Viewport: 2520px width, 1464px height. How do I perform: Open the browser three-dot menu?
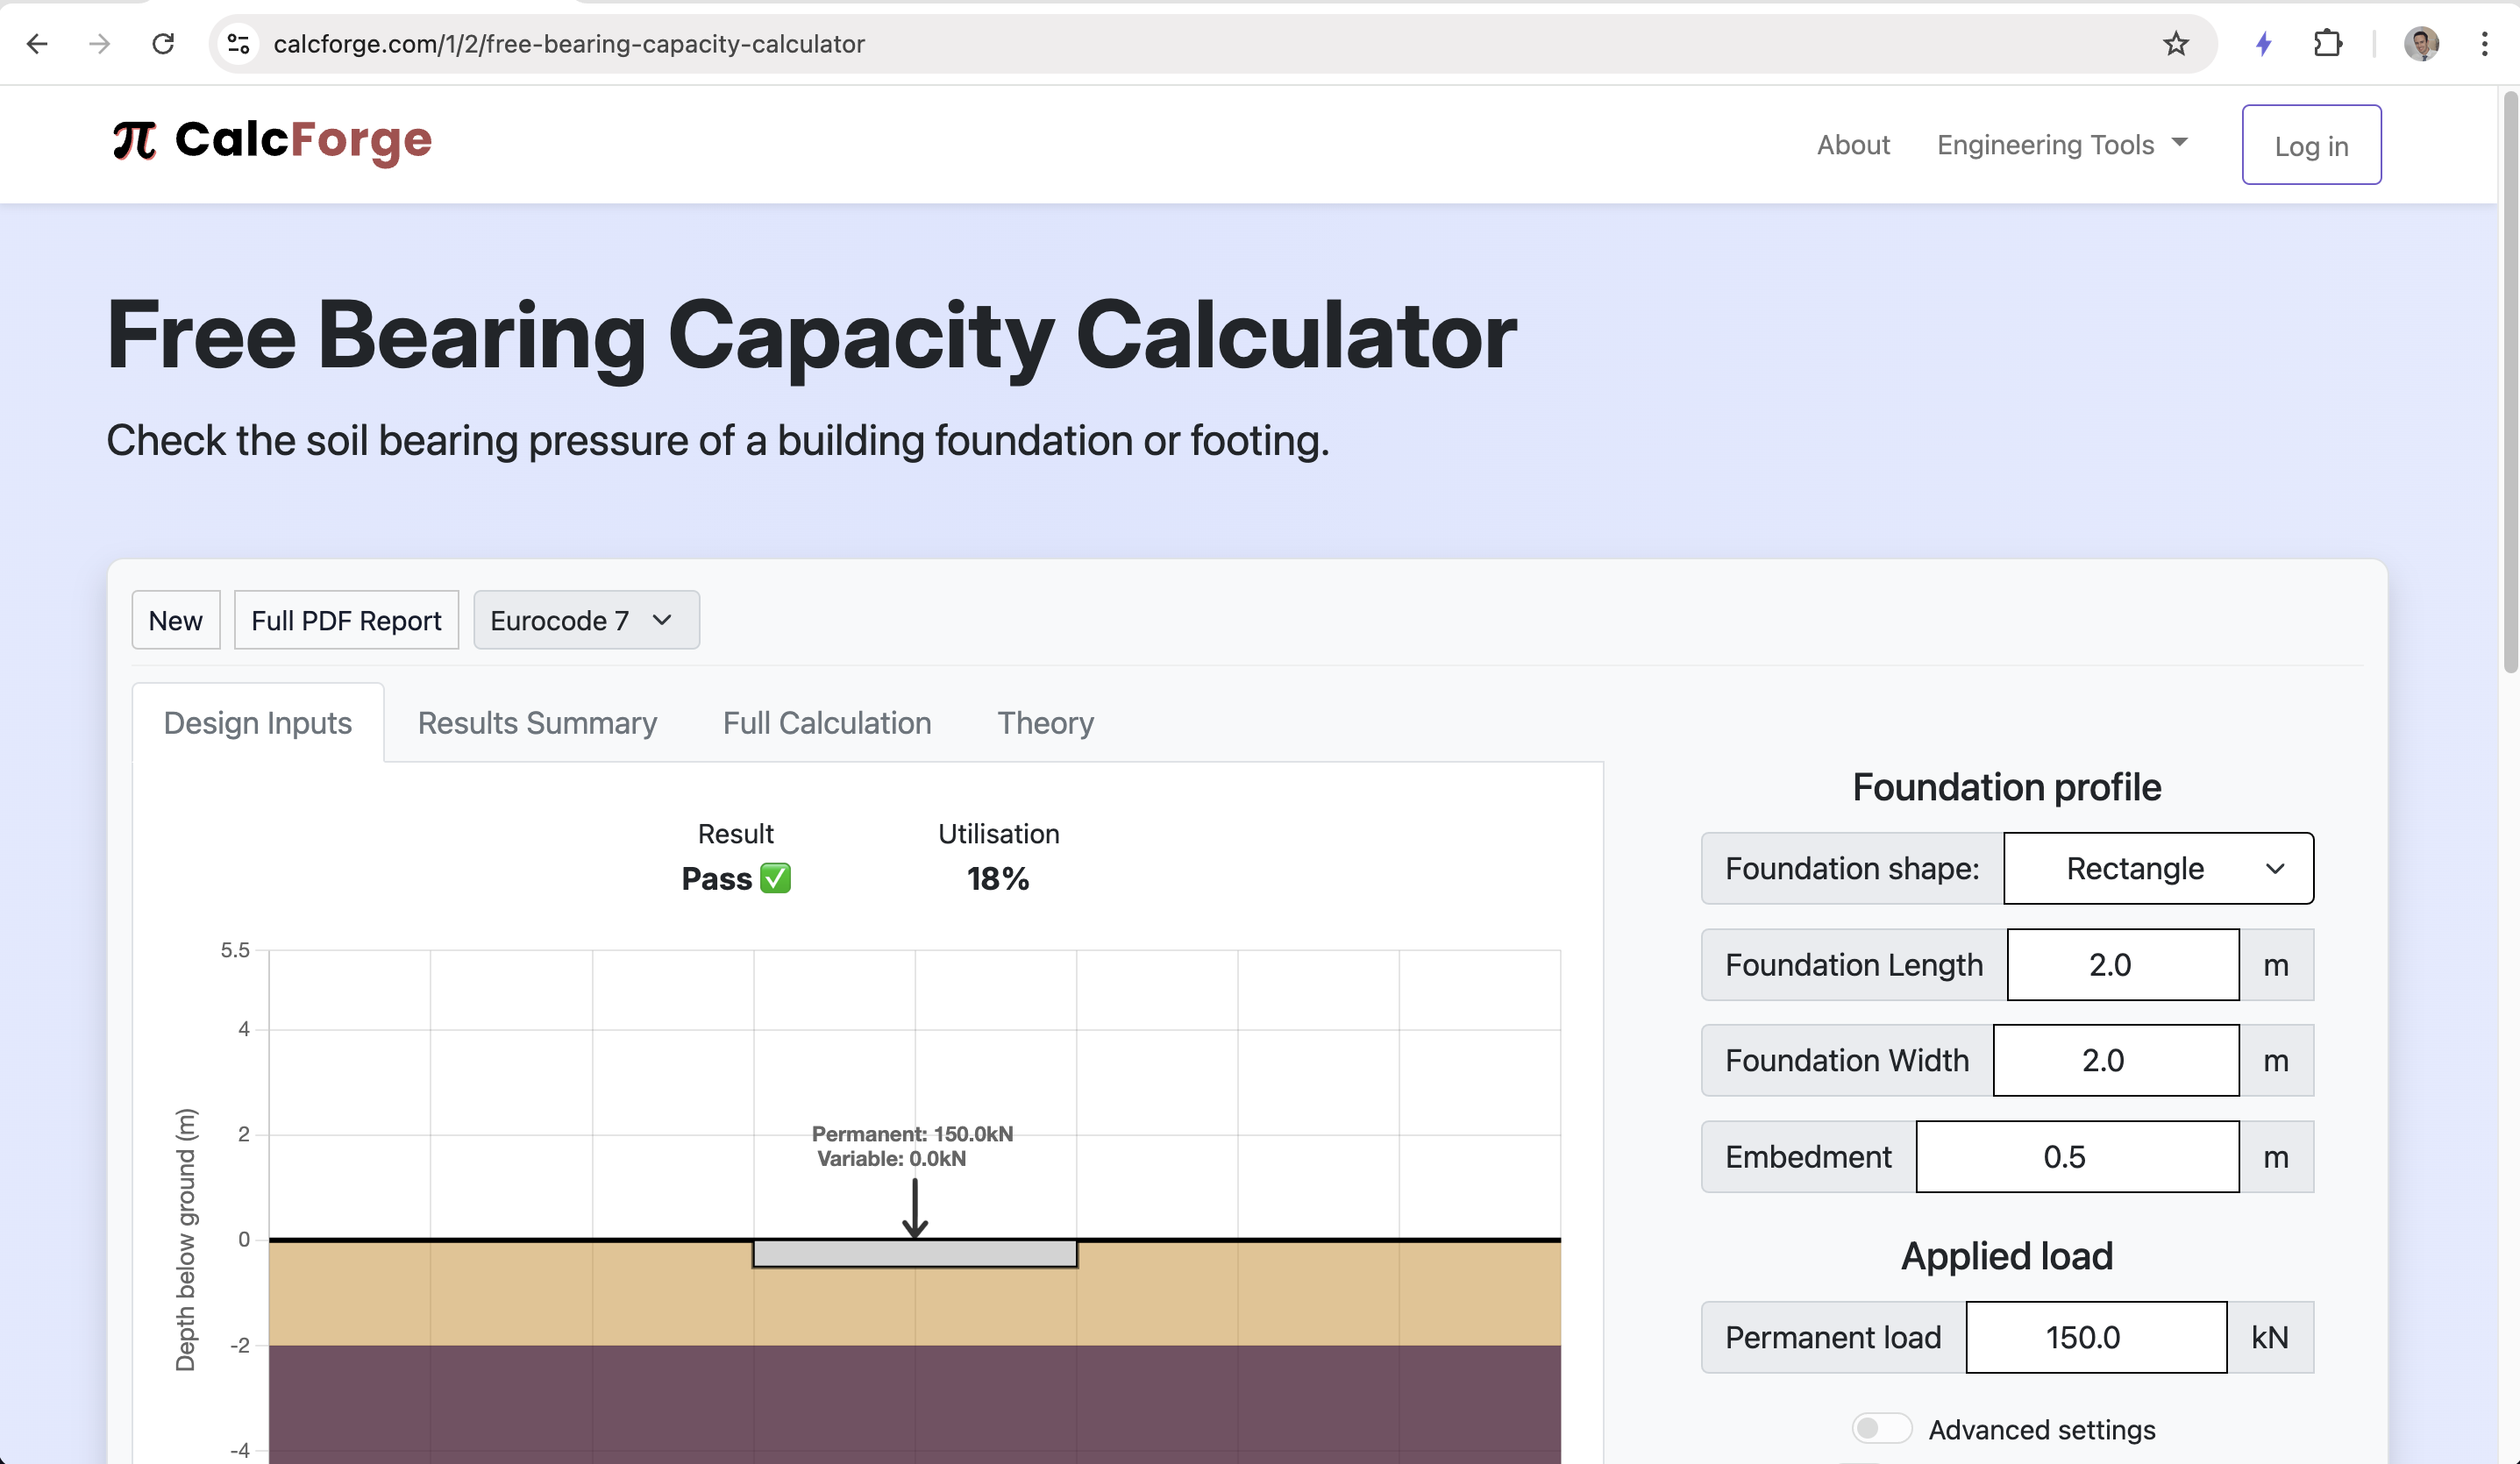tap(2484, 43)
